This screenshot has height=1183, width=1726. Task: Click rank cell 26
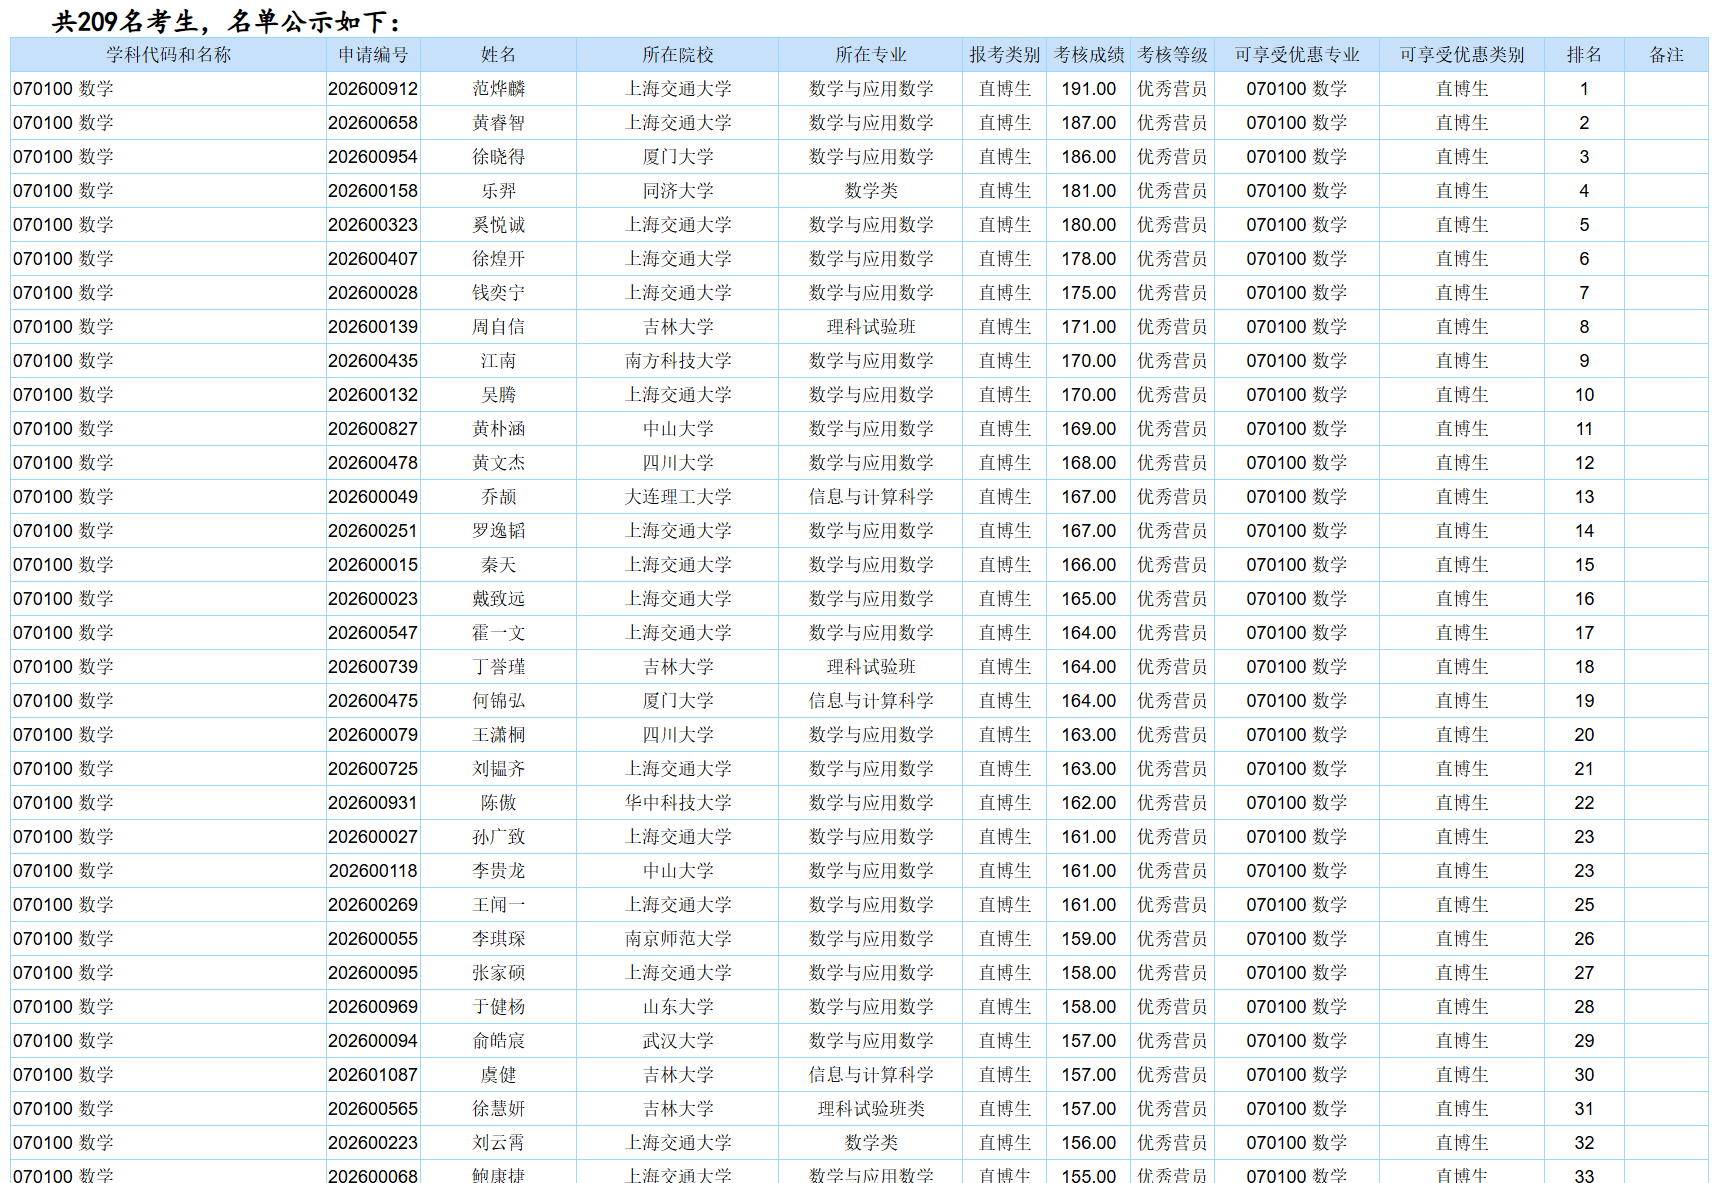click(x=1584, y=939)
